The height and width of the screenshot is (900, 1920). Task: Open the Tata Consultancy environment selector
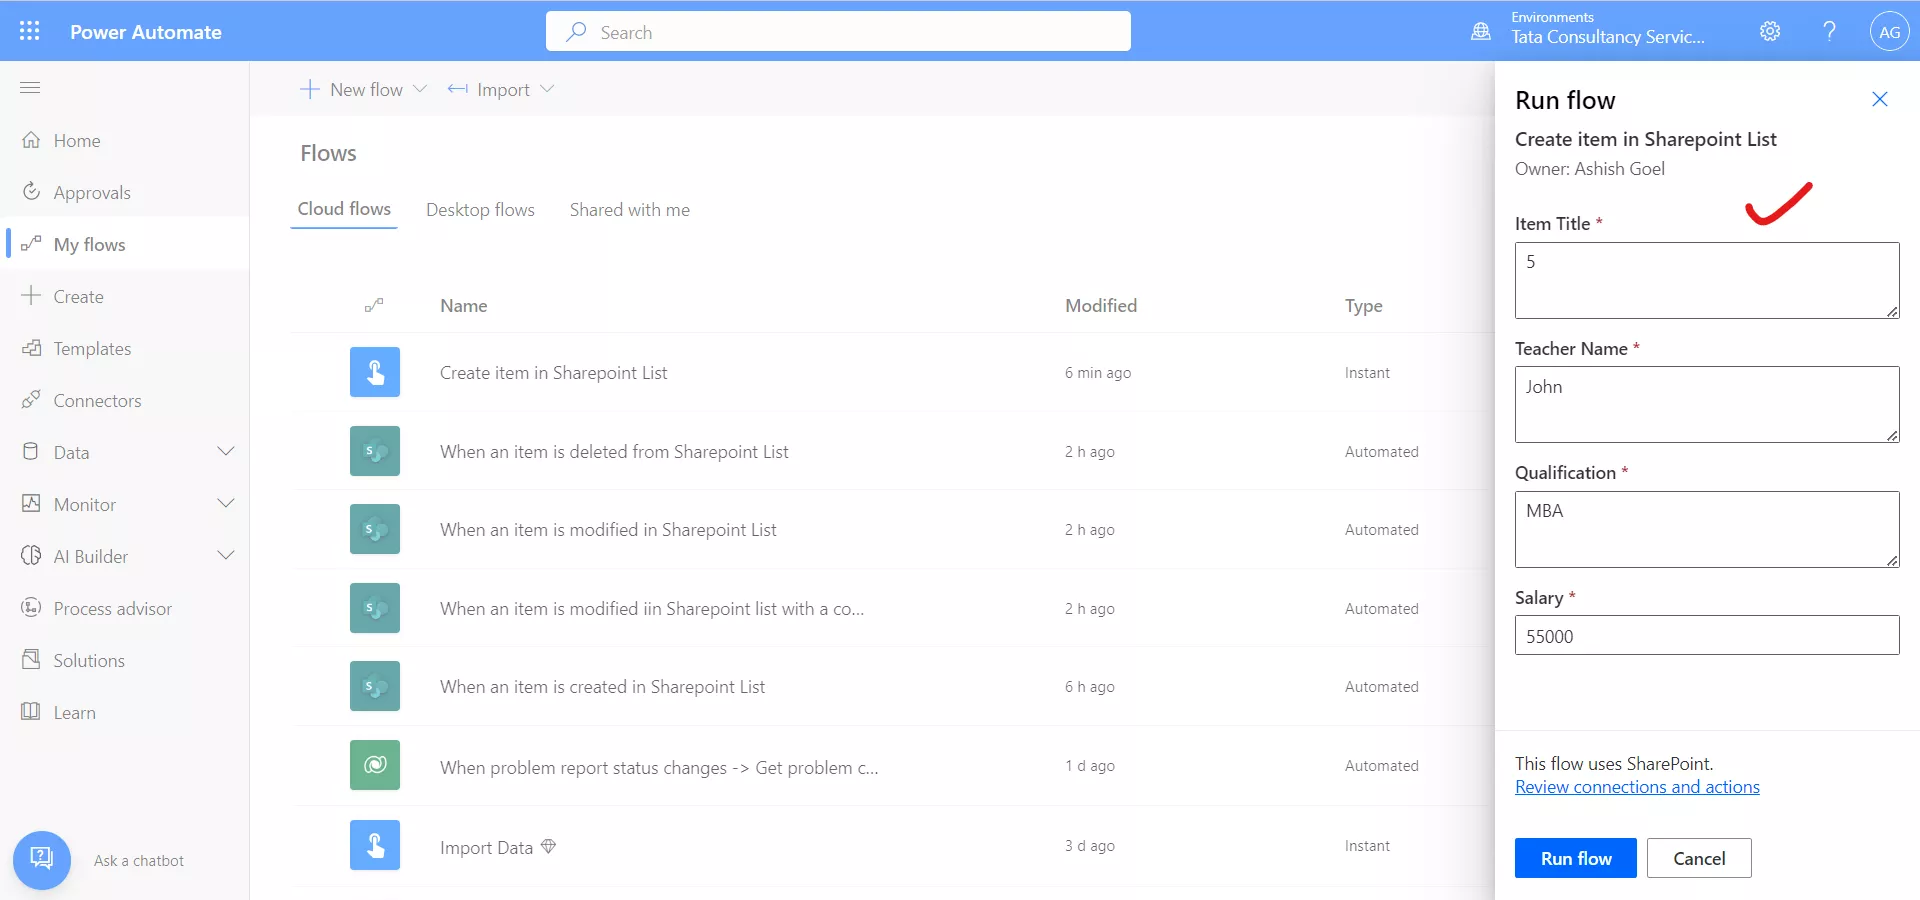point(1608,37)
